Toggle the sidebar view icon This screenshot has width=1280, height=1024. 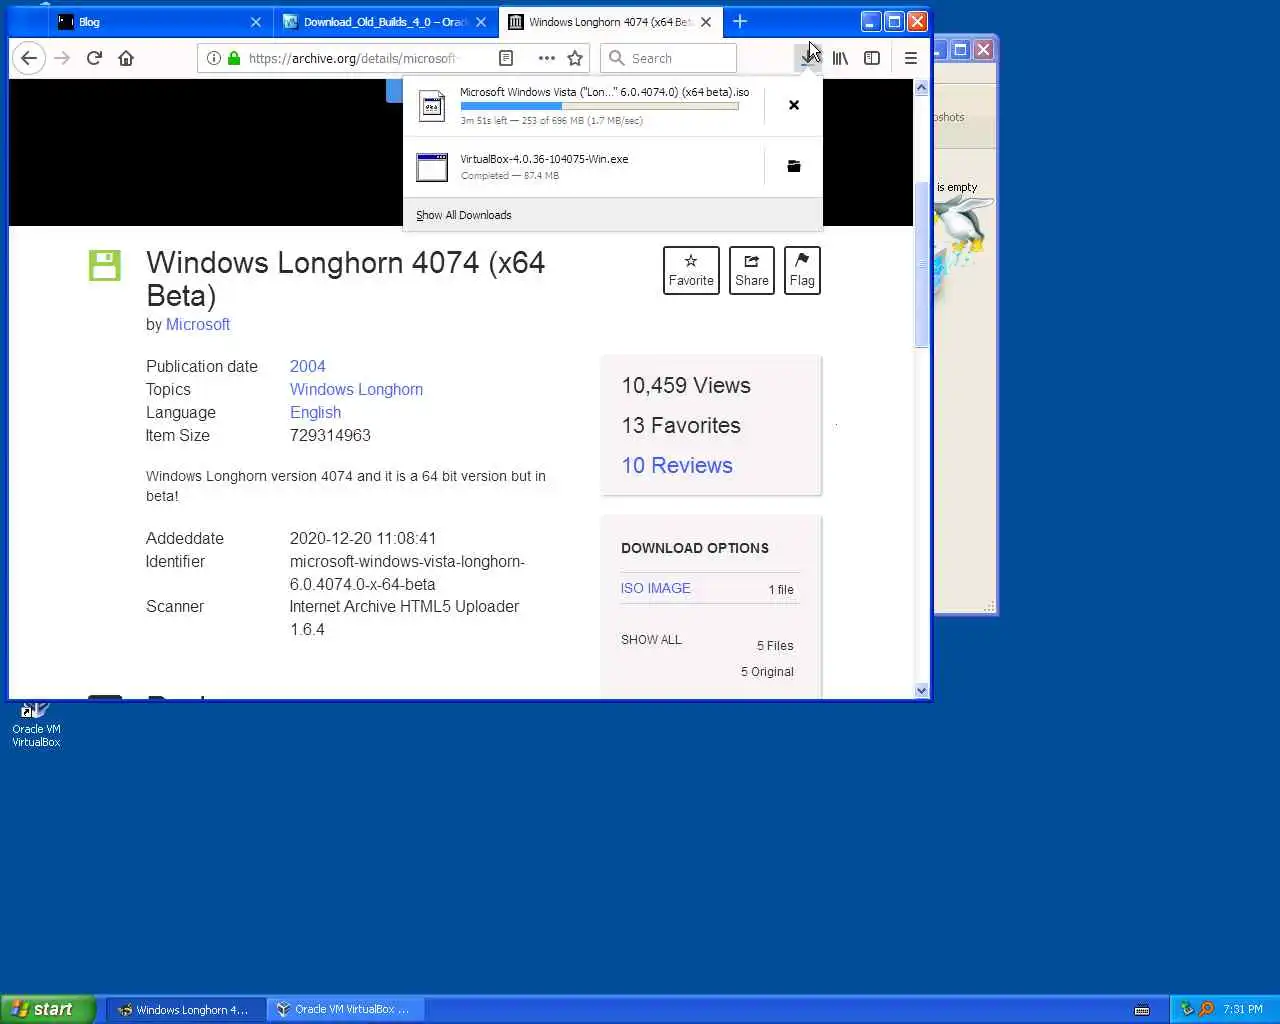tap(872, 58)
